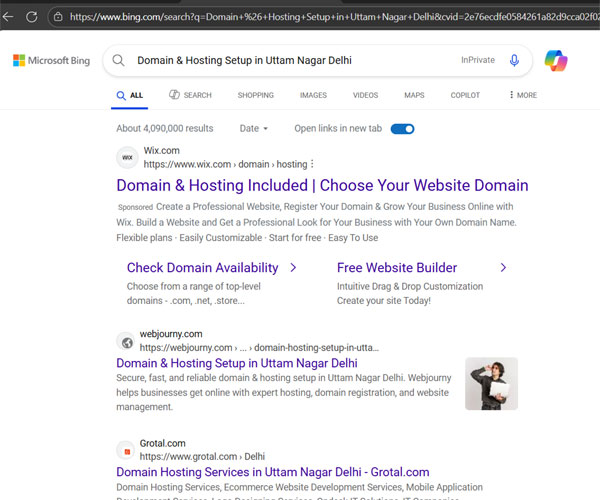This screenshot has height=500, width=600.
Task: Reload the page with refresh icon
Action: coord(31,17)
